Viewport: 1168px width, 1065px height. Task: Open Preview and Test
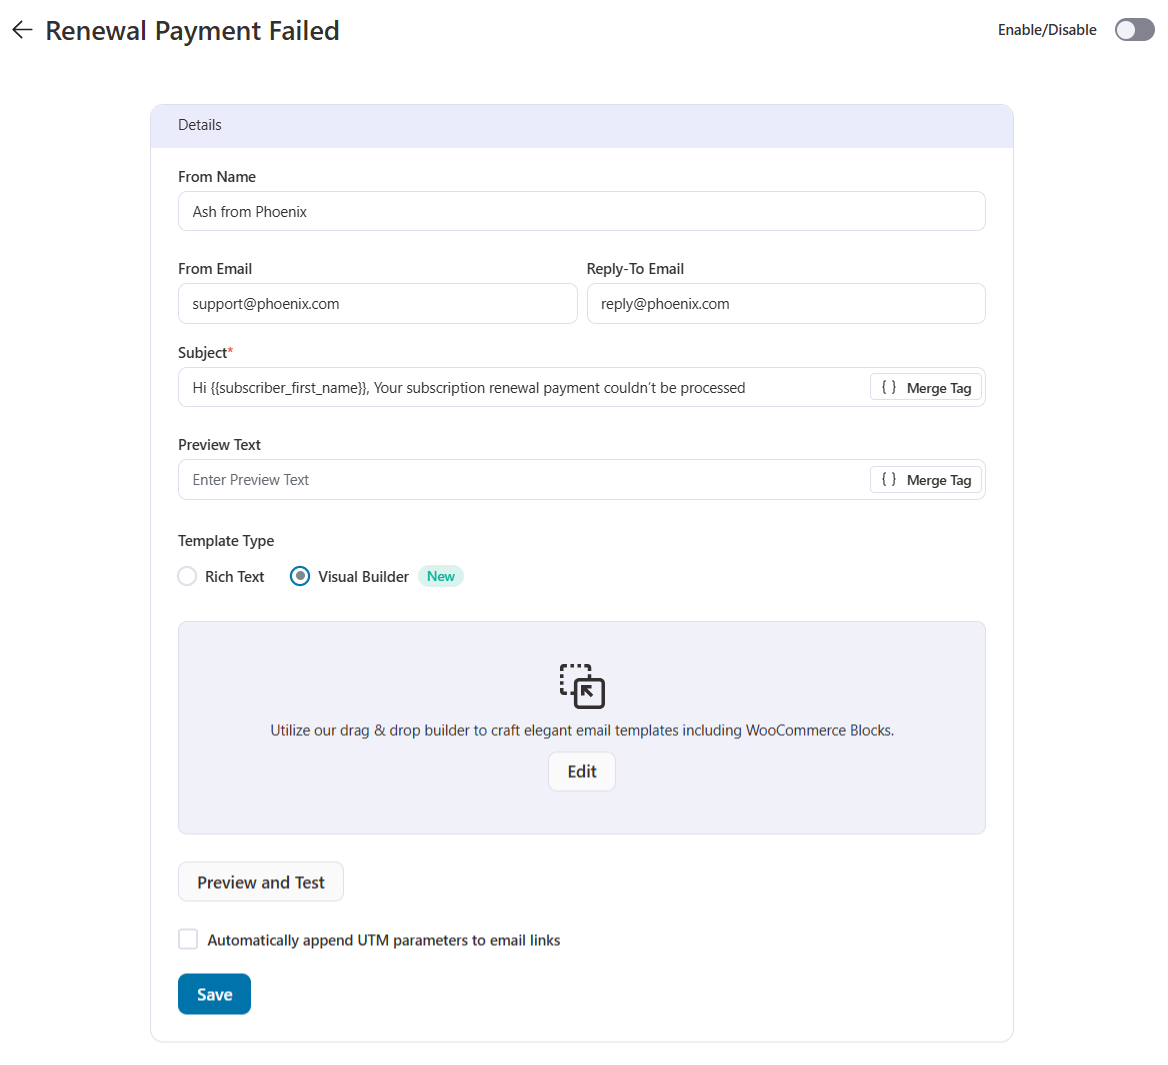[261, 882]
